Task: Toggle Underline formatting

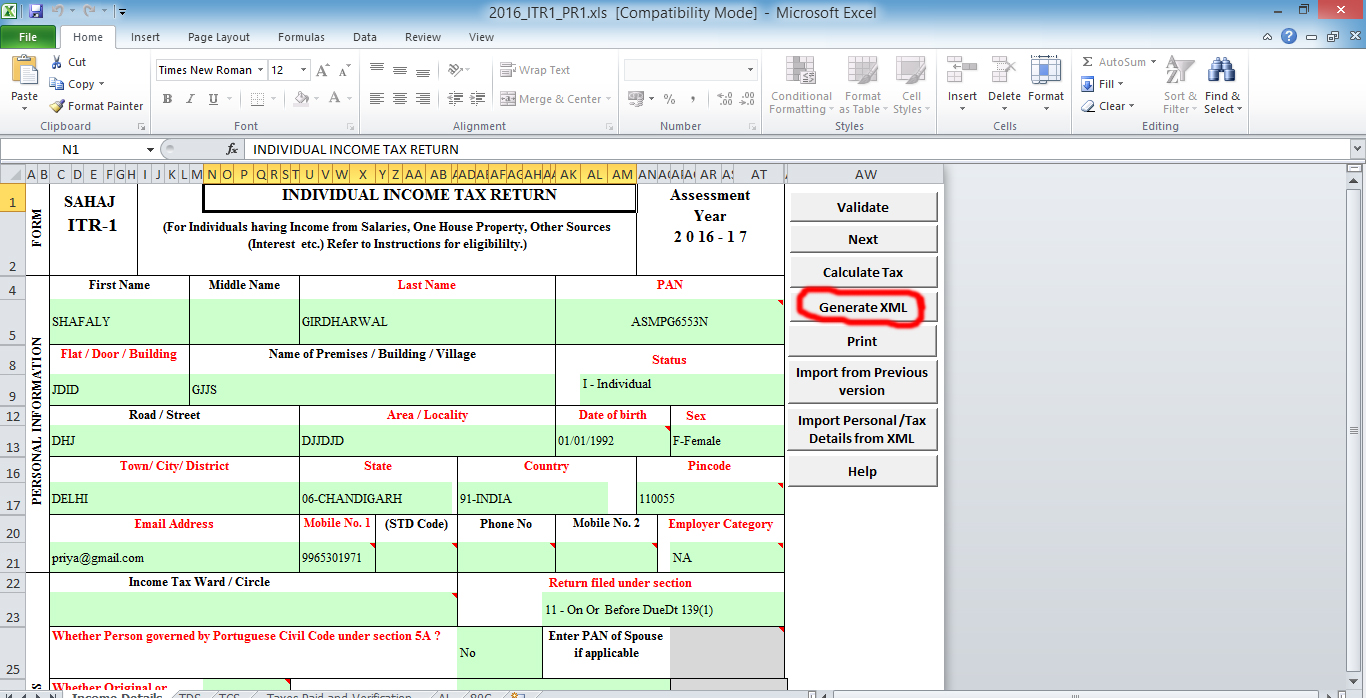Action: pyautogui.click(x=213, y=99)
